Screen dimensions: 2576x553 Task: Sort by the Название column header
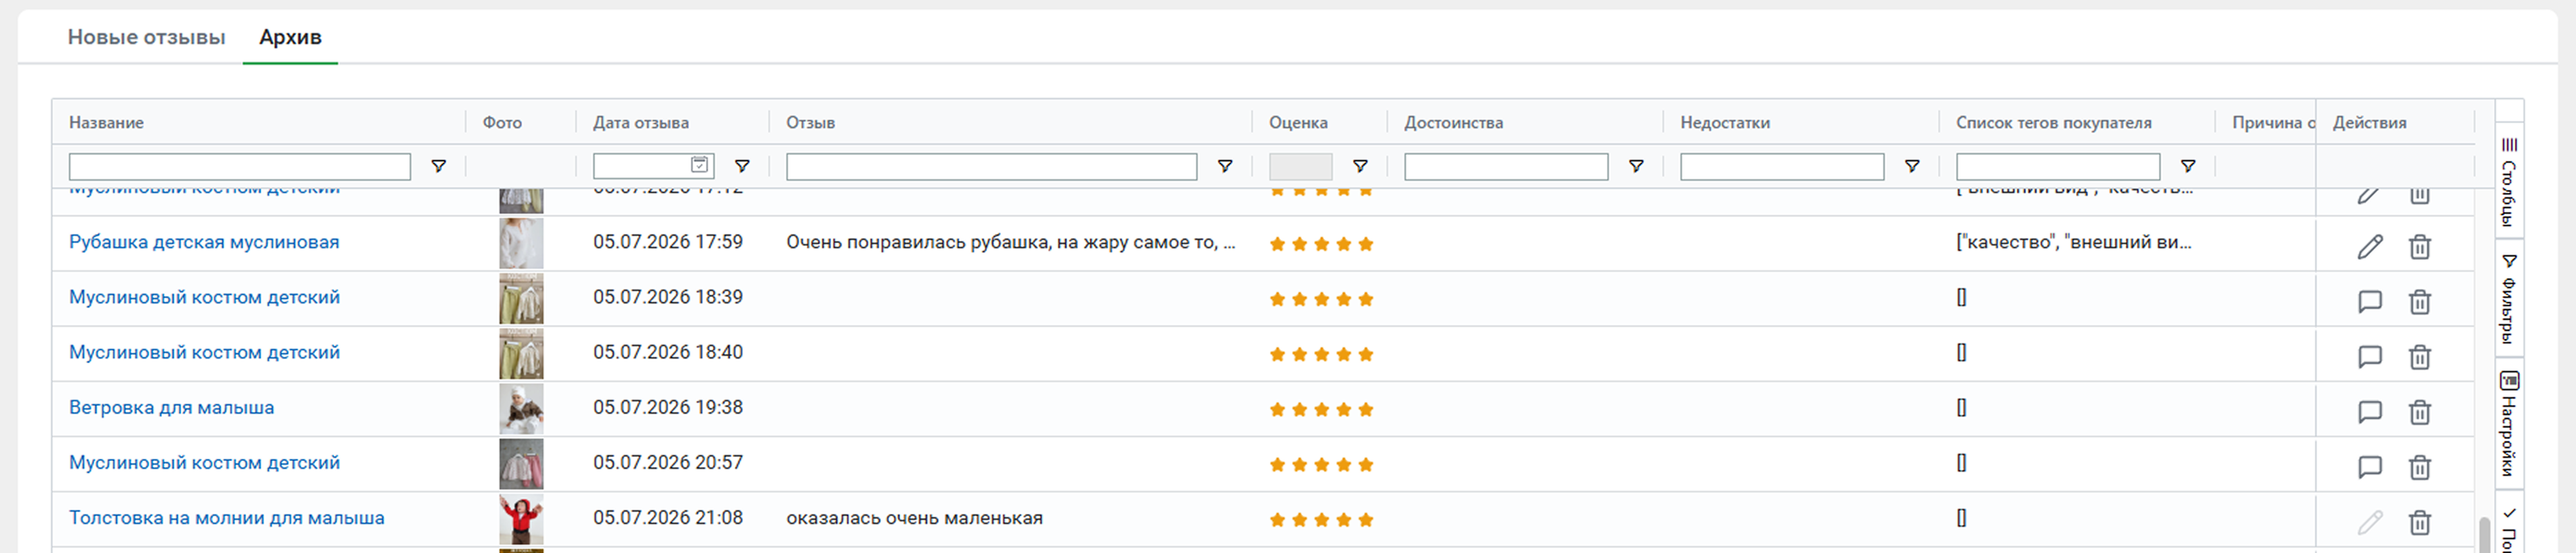[106, 122]
